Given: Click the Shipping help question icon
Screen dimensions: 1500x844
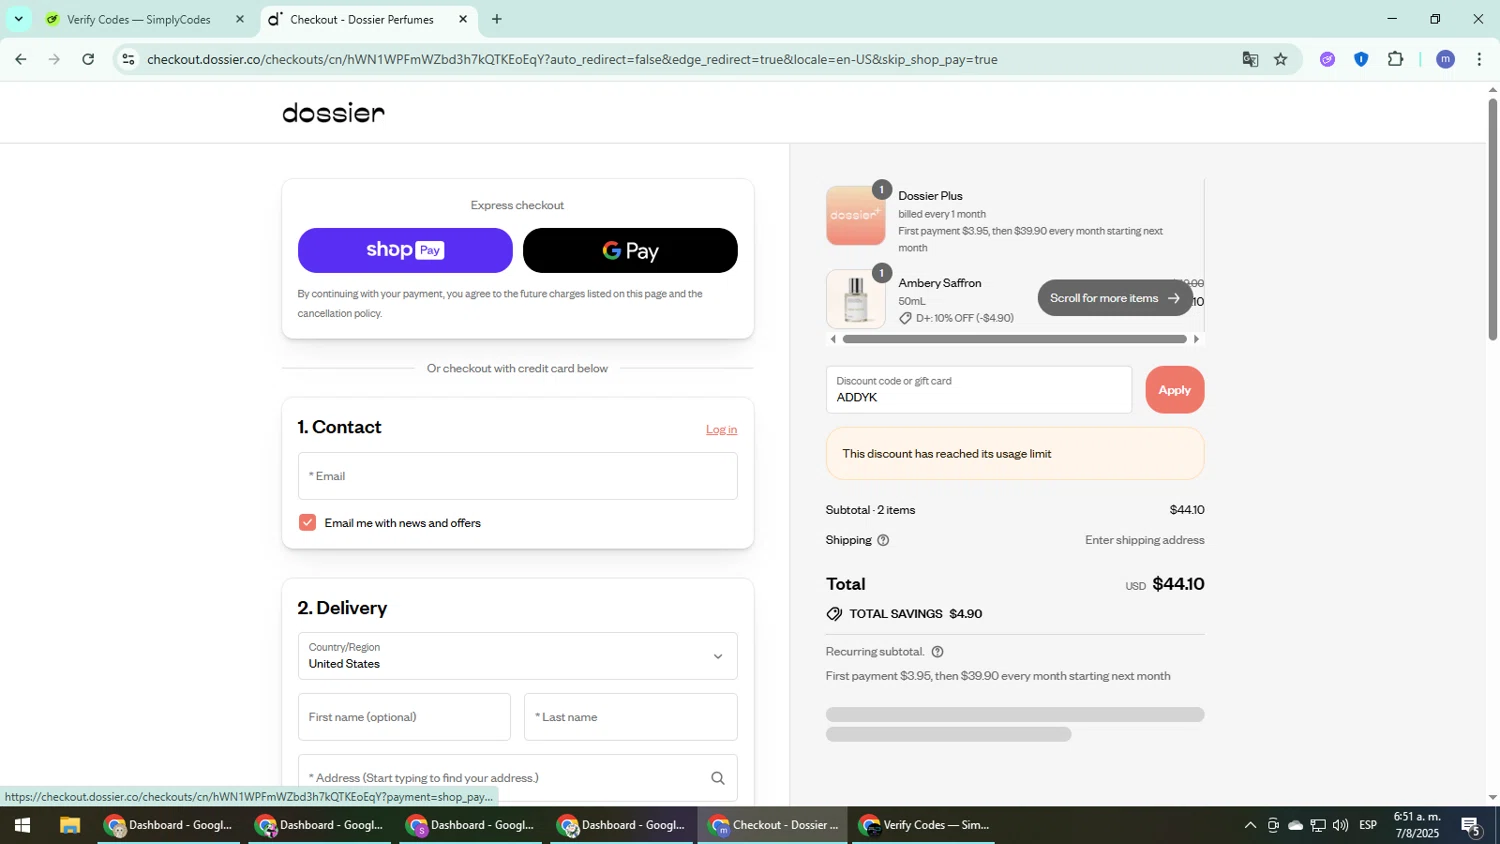Looking at the screenshot, I should 883,540.
